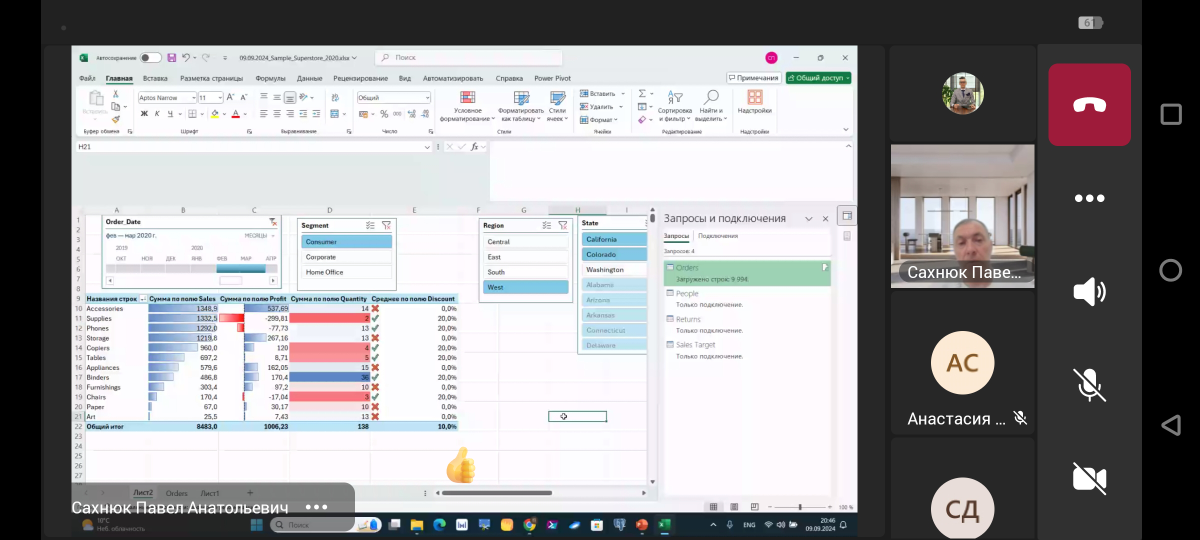Open the Aptos Narrow font dropdown
Image resolution: width=1200 pixels, height=540 pixels.
[x=192, y=98]
